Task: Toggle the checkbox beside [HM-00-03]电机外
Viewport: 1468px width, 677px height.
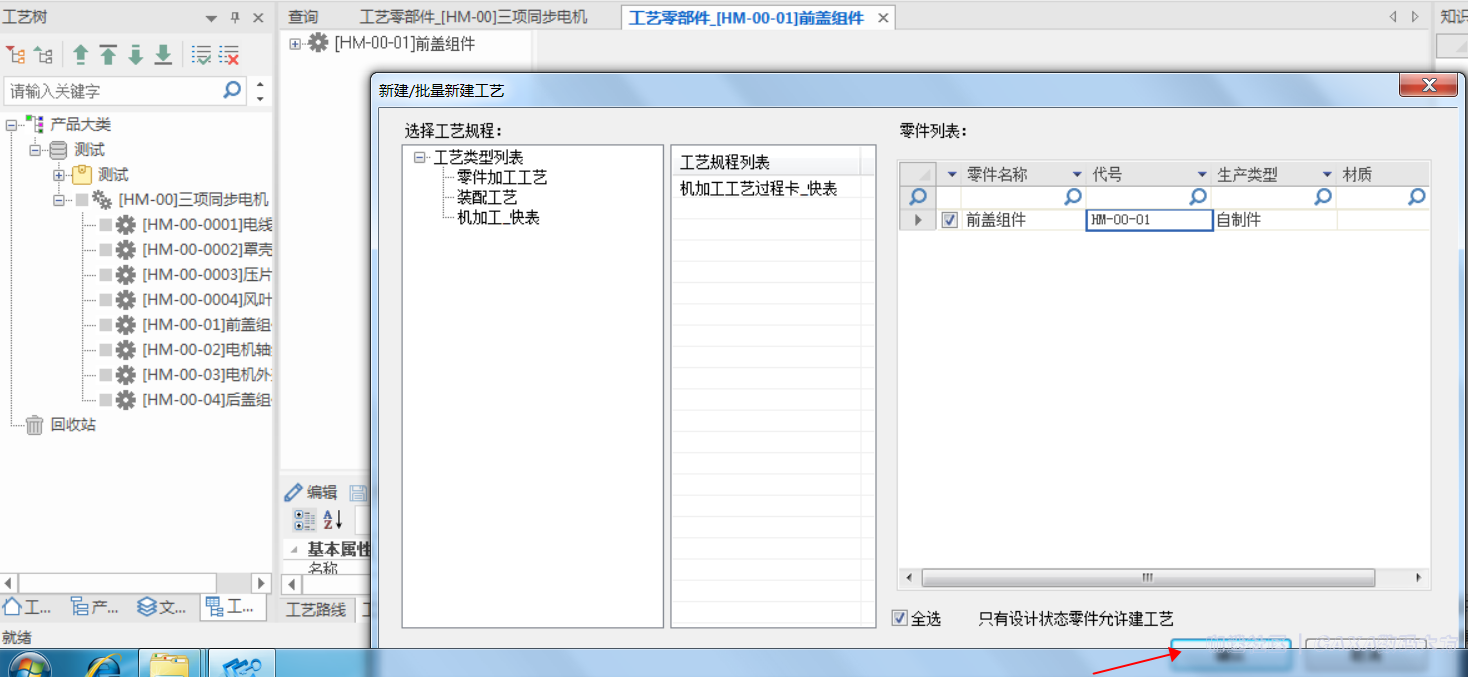Action: click(x=105, y=375)
